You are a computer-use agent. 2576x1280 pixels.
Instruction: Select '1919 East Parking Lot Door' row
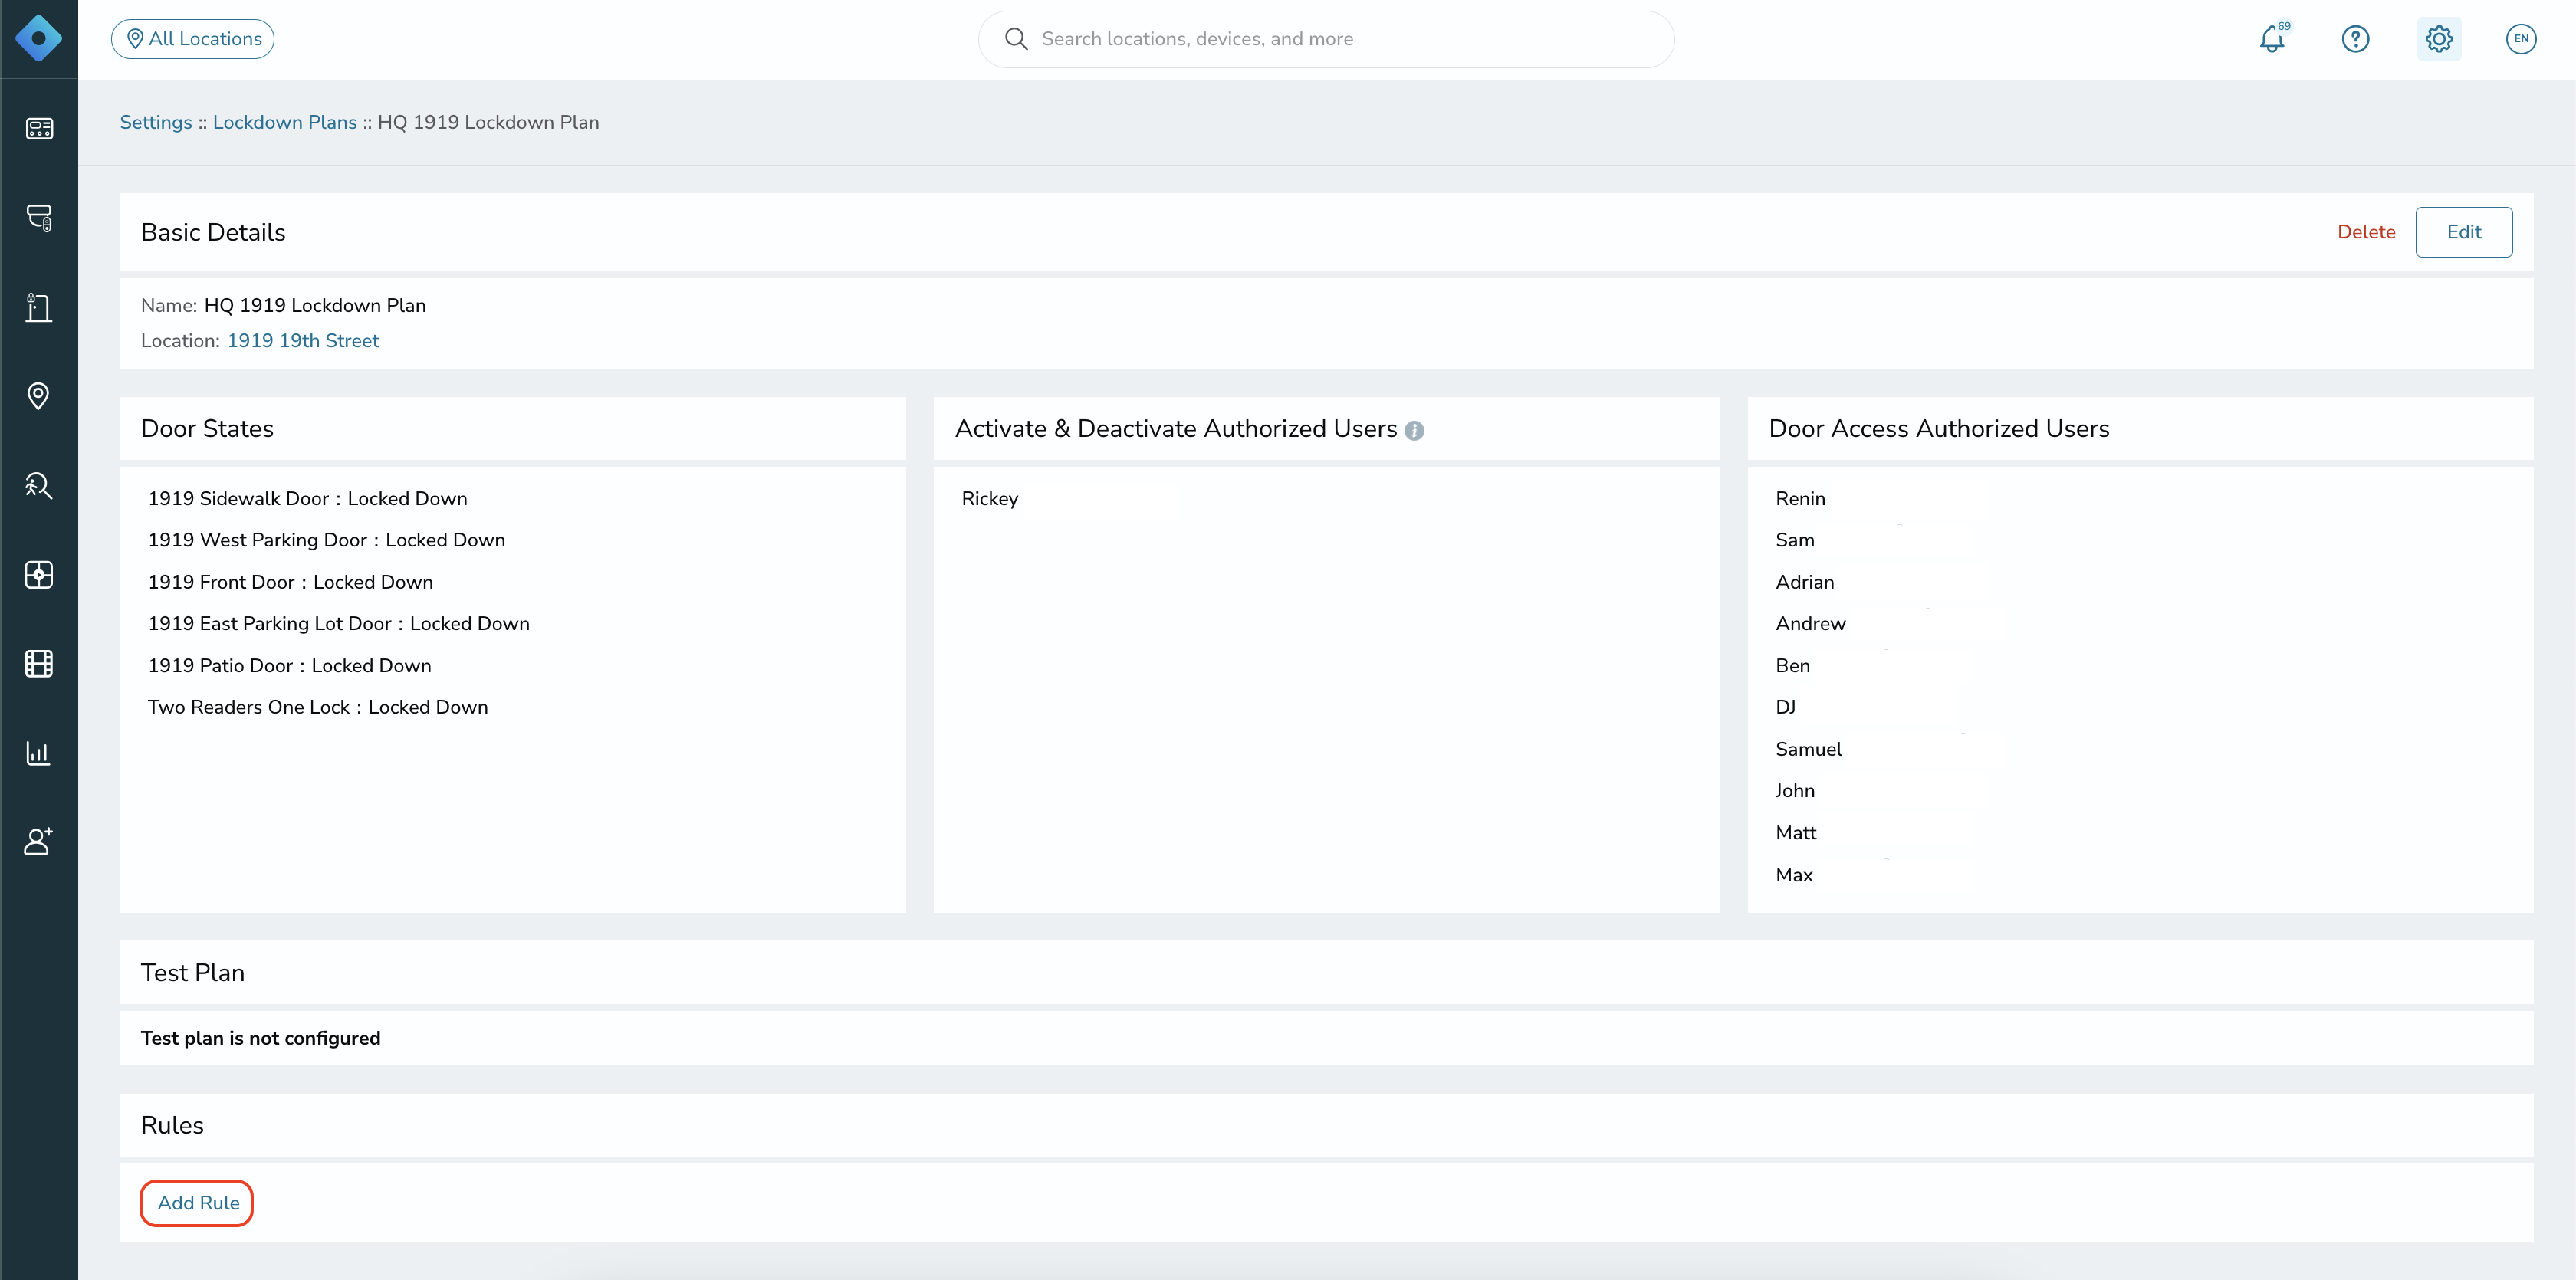339,624
